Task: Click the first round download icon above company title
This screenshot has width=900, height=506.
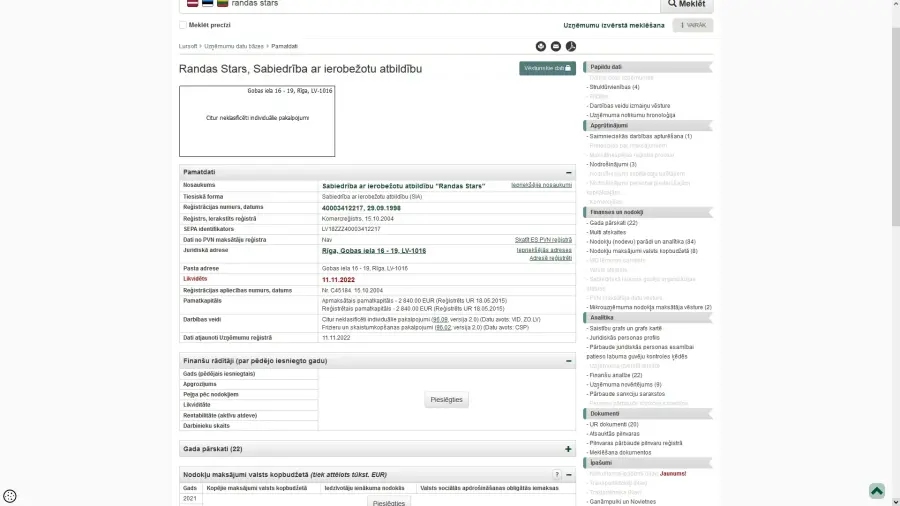Action: [x=541, y=46]
